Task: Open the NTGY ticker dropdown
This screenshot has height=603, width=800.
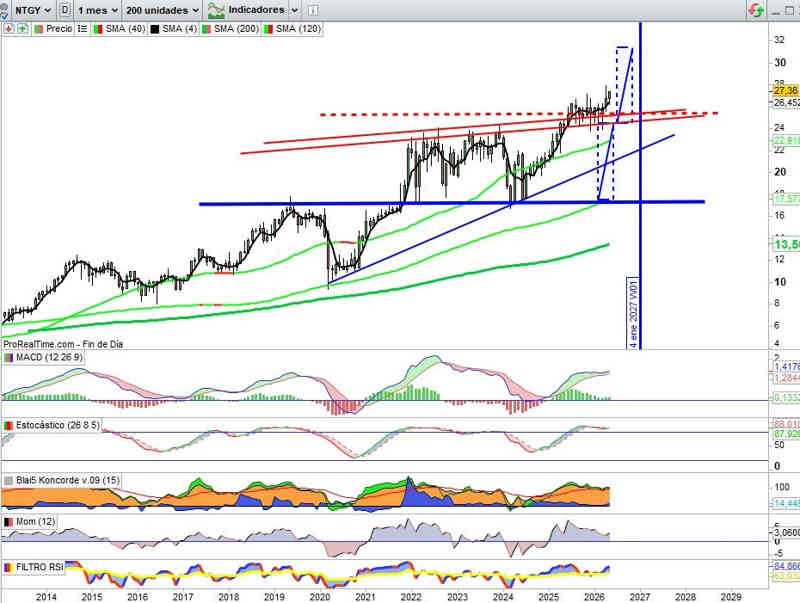Action: pyautogui.click(x=33, y=10)
